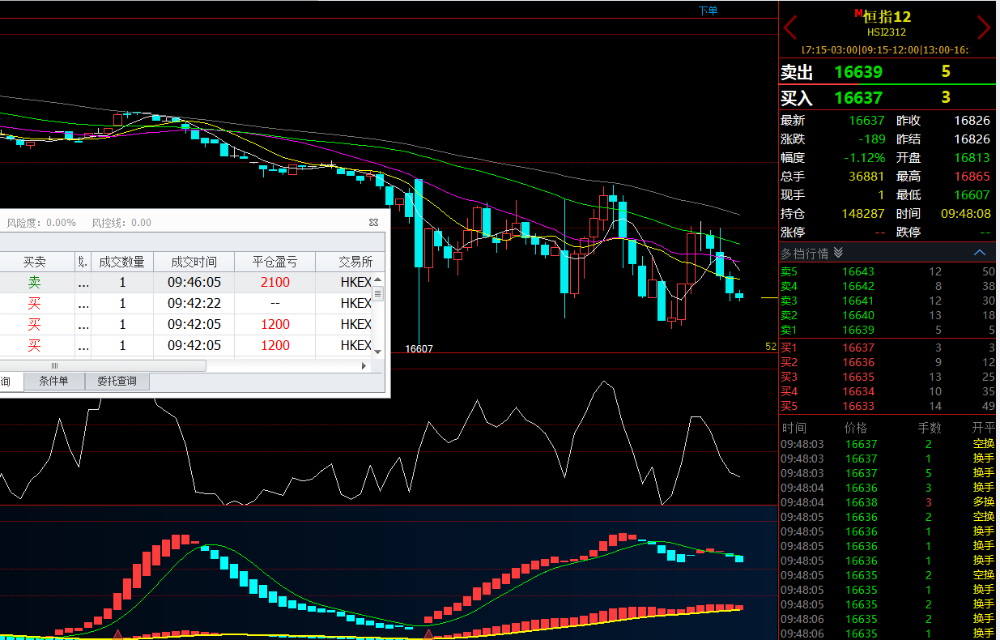Image resolution: width=1000 pixels, height=640 pixels.
Task: Click the 涨跌 value -189
Action: tap(872, 139)
